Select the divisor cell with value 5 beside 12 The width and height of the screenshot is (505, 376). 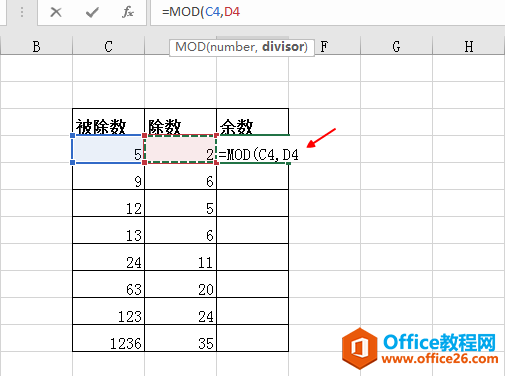(x=180, y=203)
